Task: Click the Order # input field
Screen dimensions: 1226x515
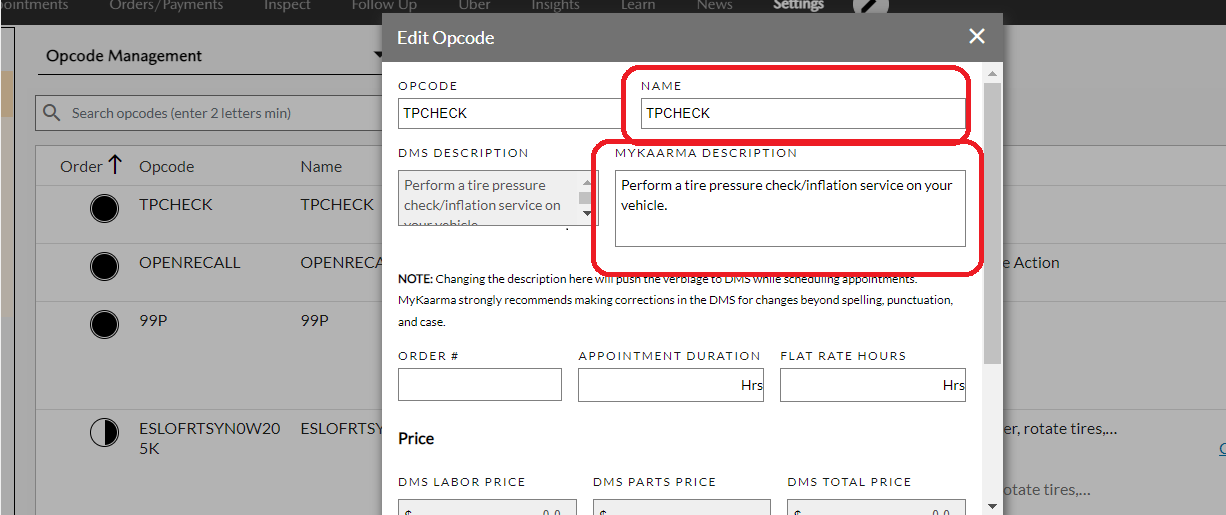Action: click(x=480, y=385)
